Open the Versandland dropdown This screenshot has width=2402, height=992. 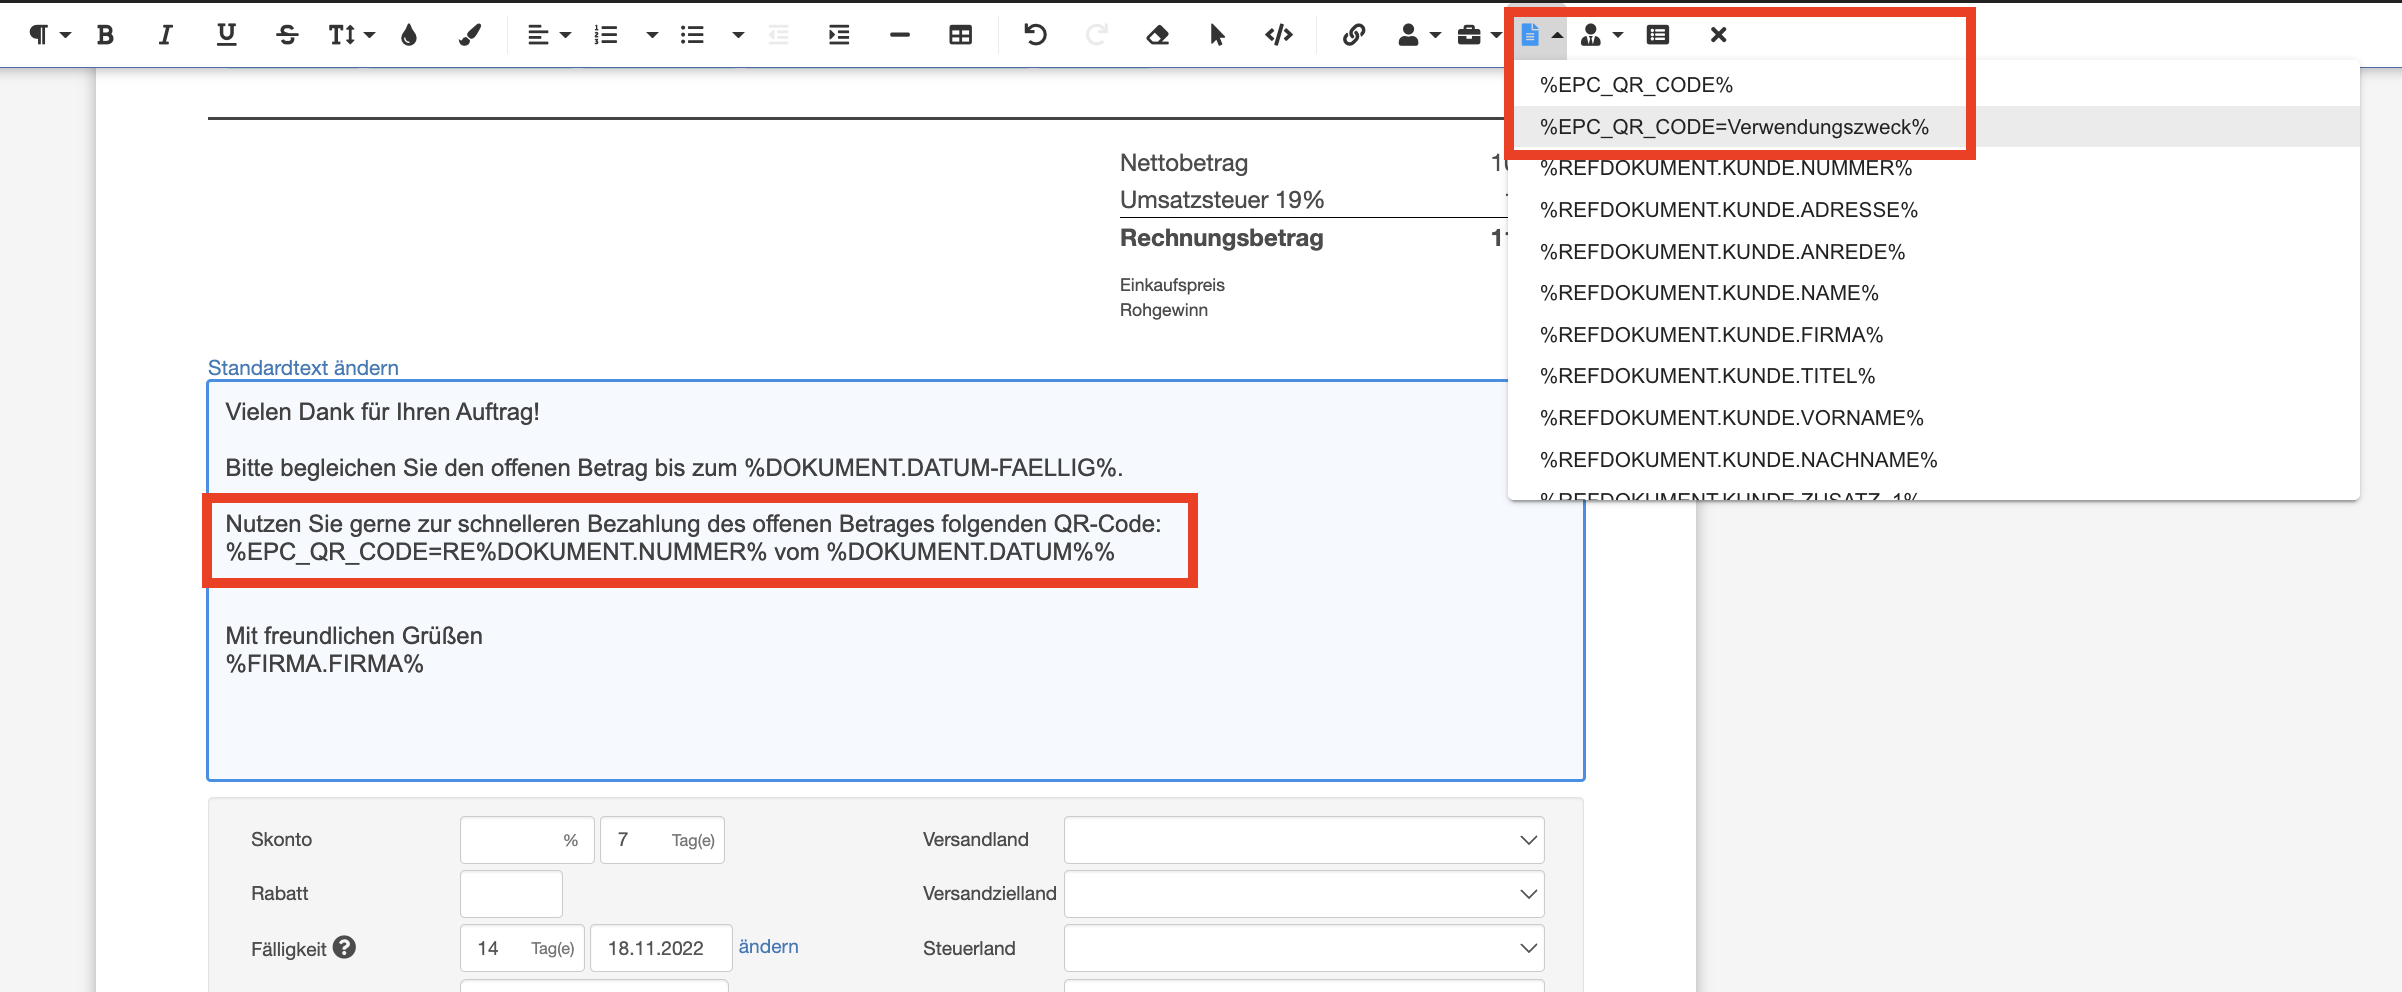(1303, 840)
